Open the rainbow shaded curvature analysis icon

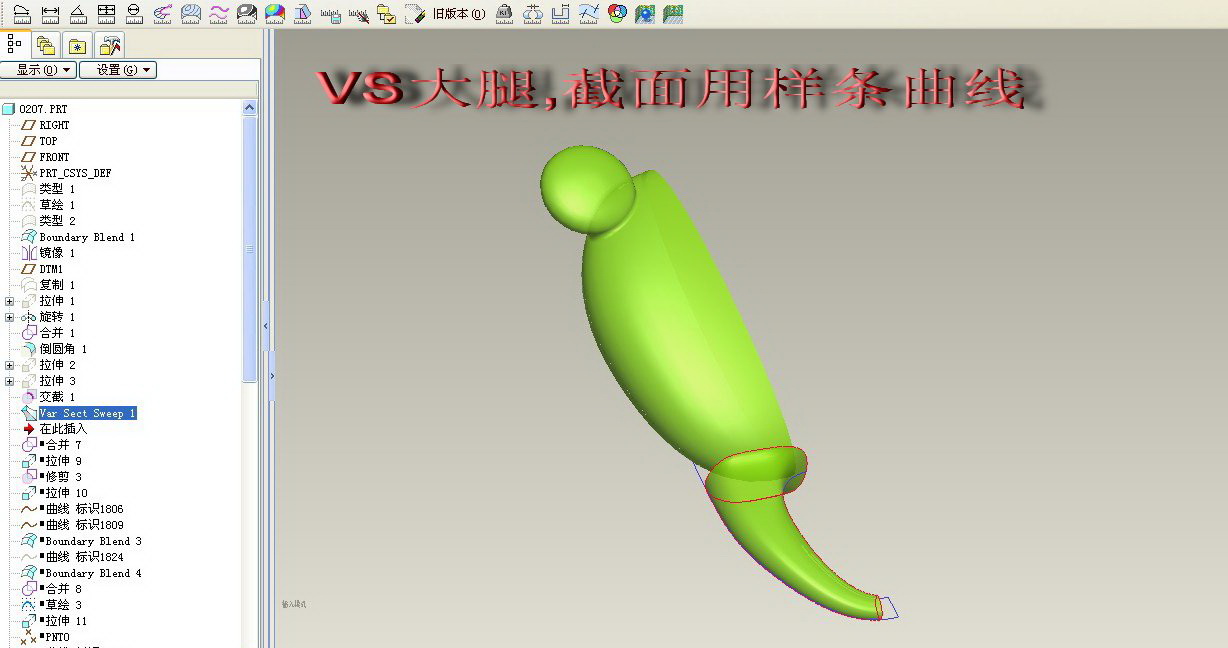(x=275, y=14)
